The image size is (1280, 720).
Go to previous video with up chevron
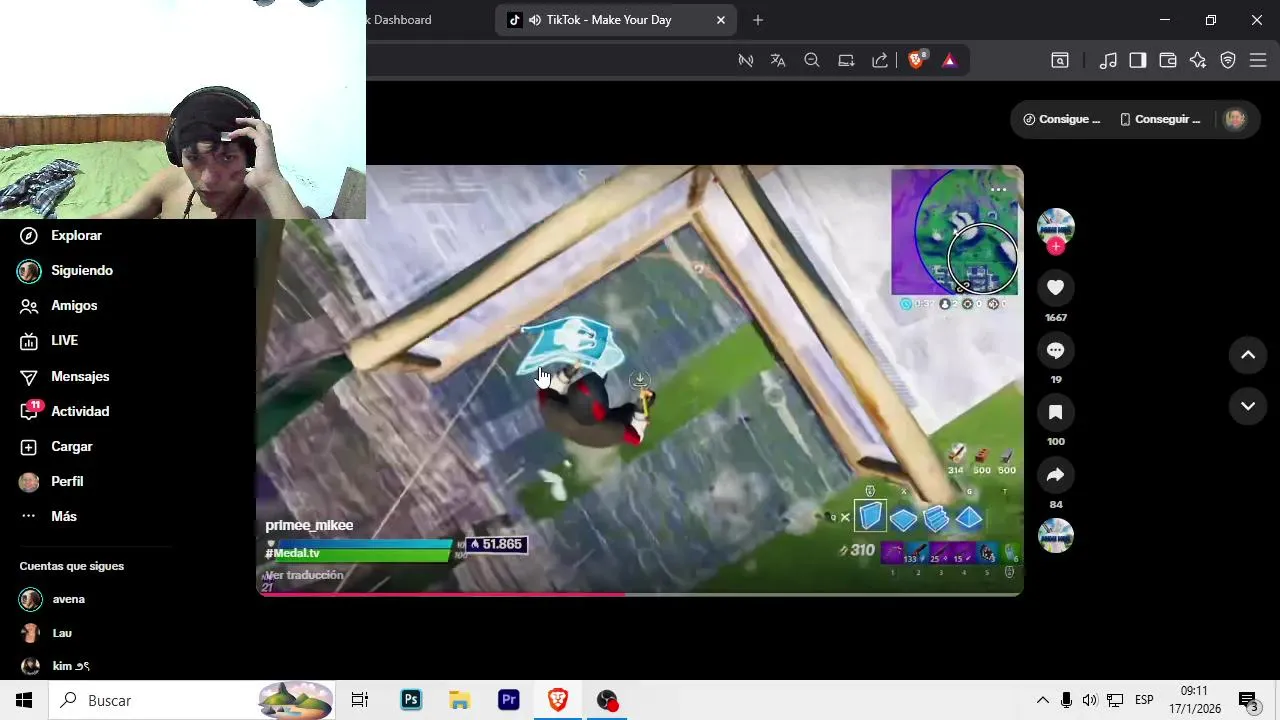(x=1248, y=355)
